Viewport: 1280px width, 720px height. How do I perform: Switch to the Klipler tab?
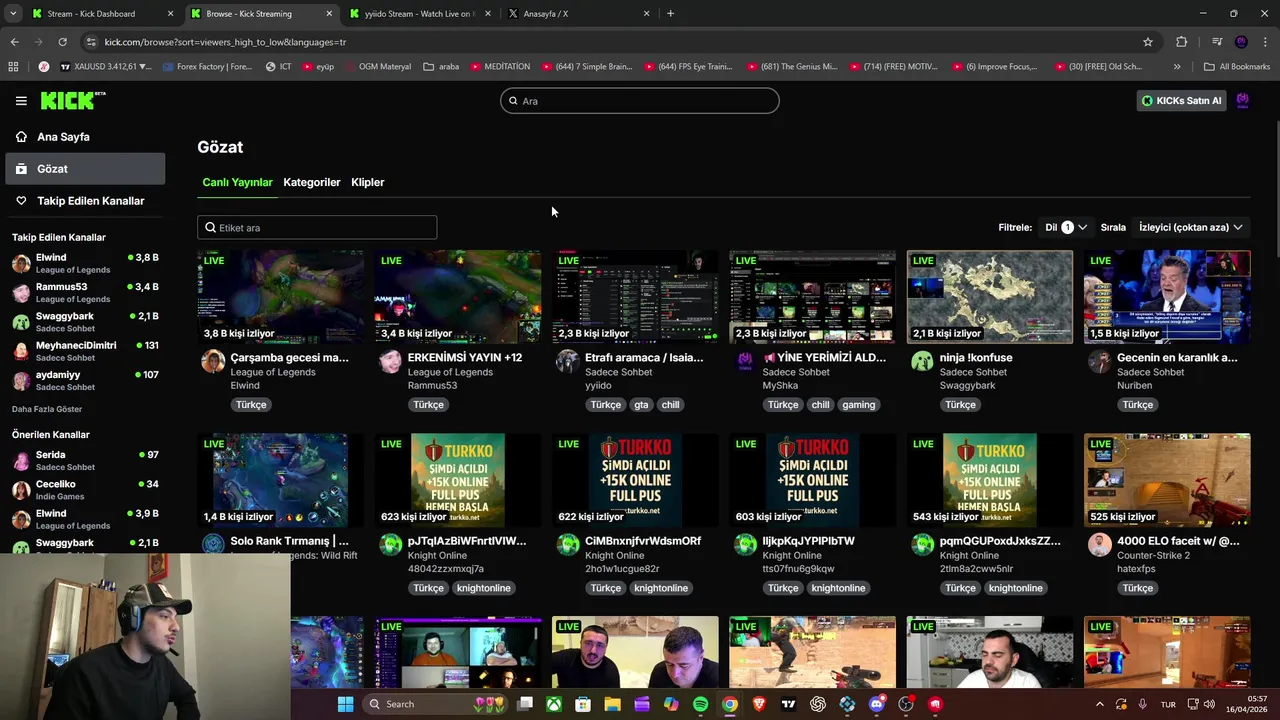(368, 182)
